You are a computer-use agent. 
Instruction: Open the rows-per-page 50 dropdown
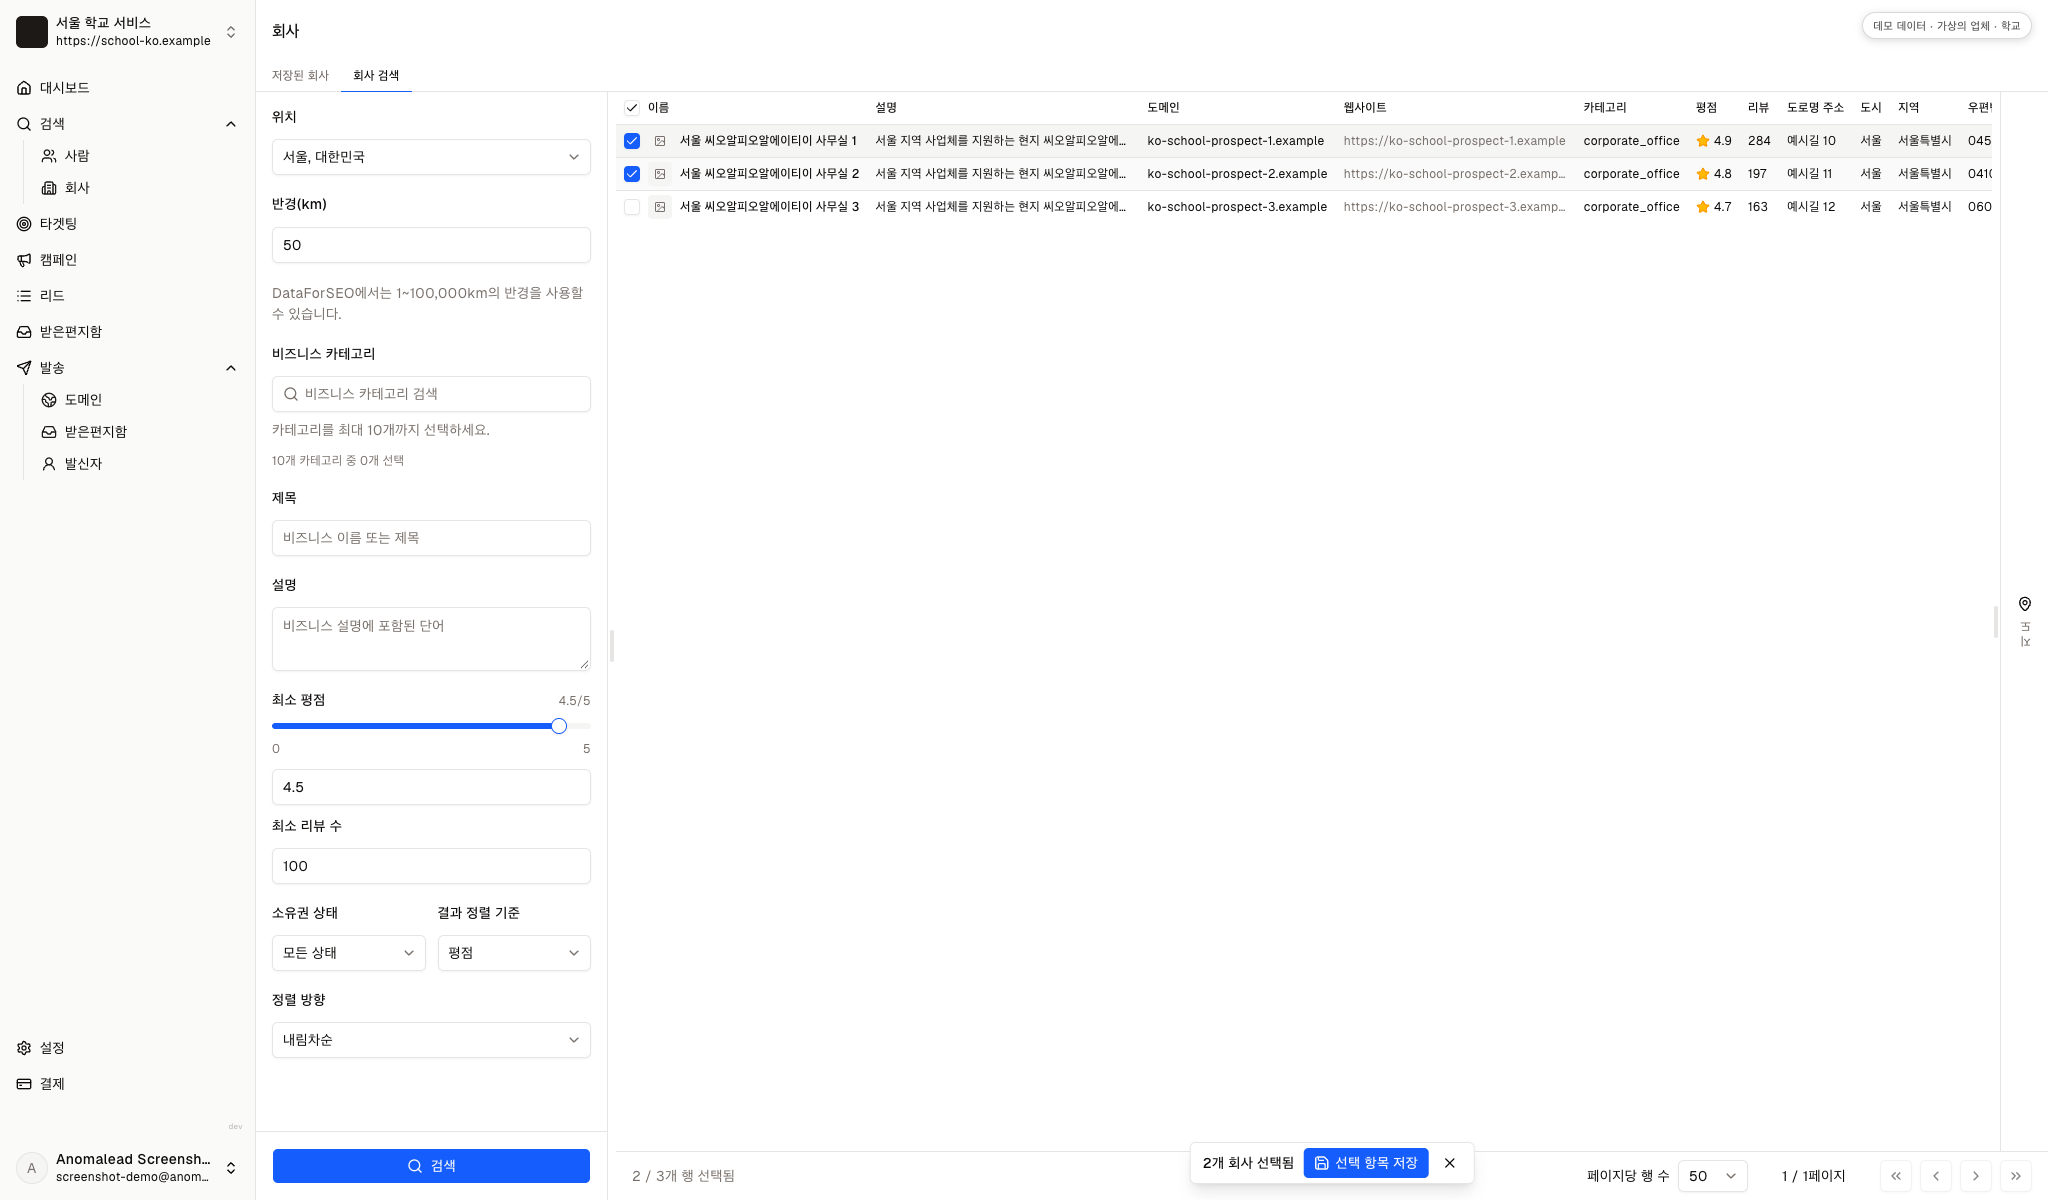pos(1712,1176)
